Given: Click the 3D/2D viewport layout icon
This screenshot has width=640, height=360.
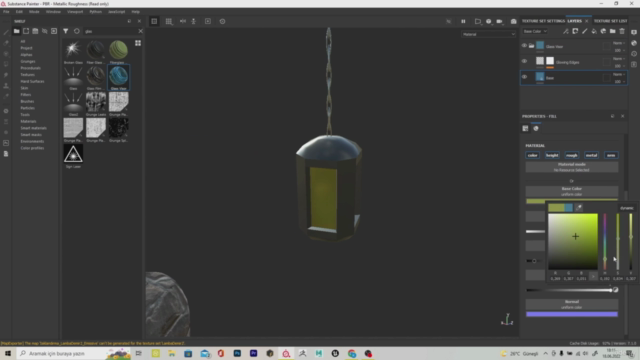Looking at the screenshot, I should click(154, 21).
